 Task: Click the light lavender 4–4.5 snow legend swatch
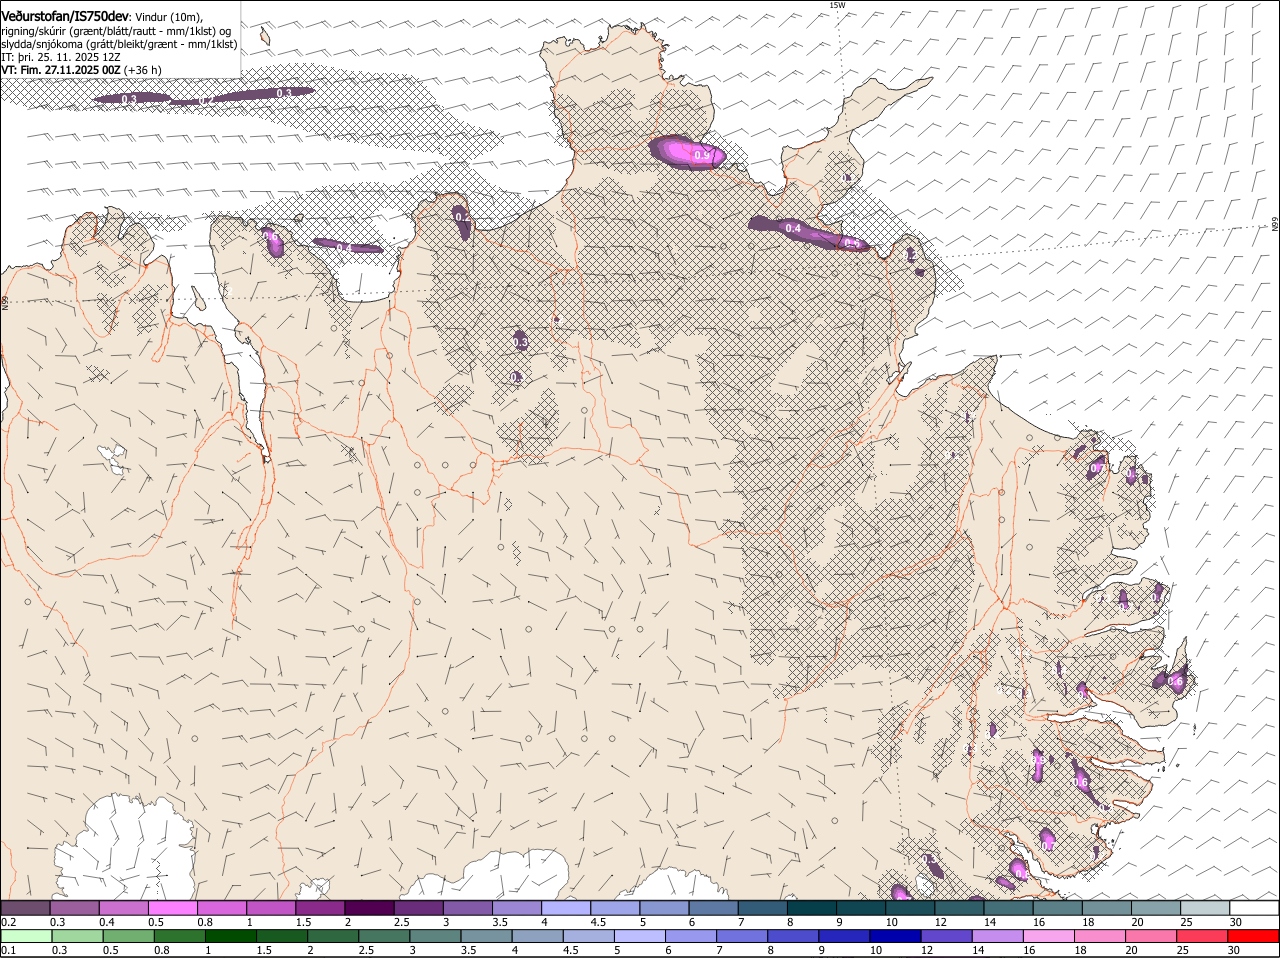tap(565, 908)
